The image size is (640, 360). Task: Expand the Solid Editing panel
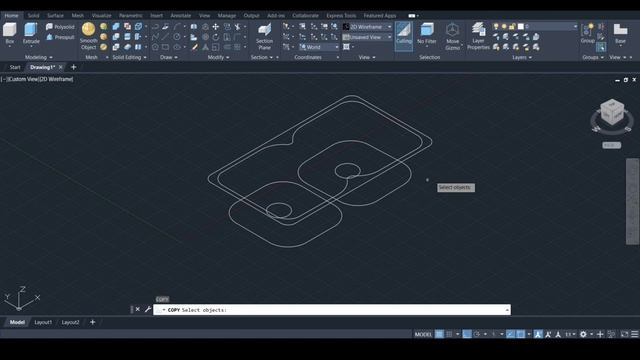(x=129, y=58)
